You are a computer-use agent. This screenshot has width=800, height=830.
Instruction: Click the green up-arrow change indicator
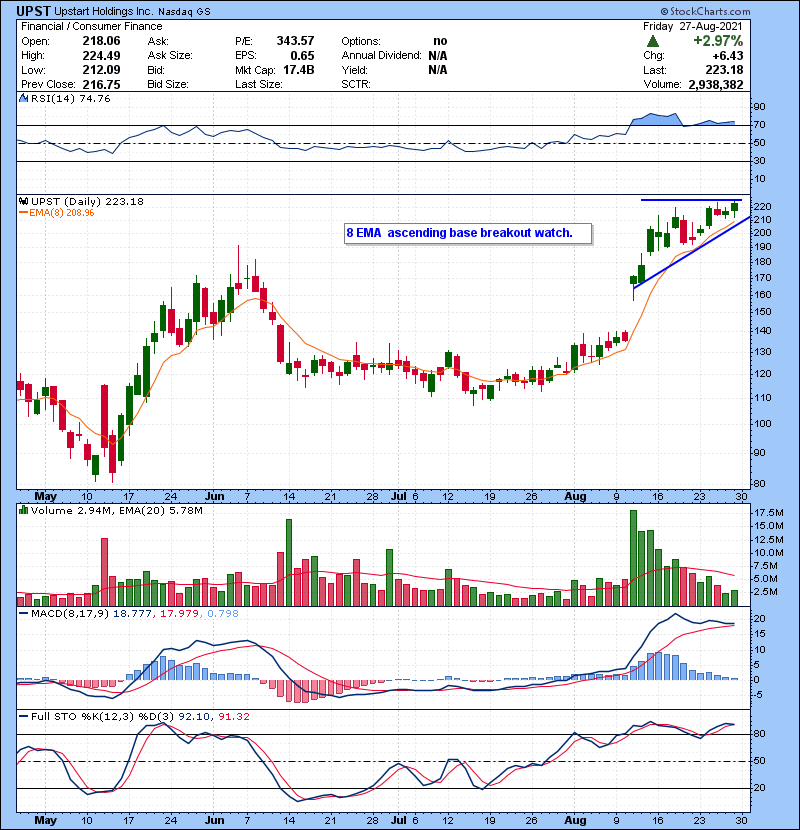(x=653, y=41)
